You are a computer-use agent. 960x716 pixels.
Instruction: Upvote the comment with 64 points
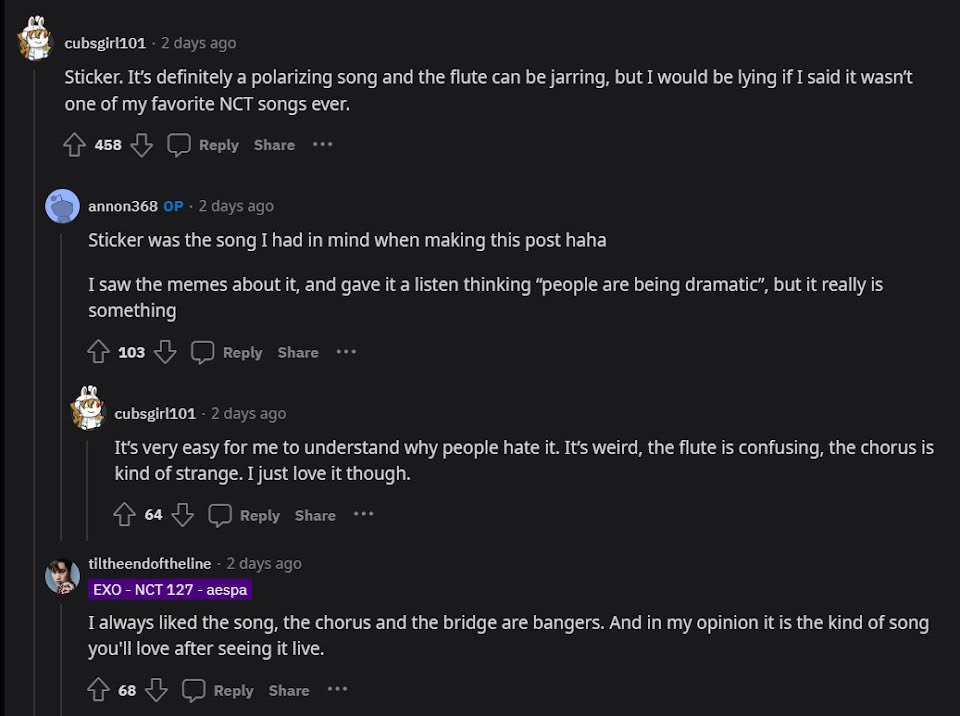pyautogui.click(x=124, y=515)
